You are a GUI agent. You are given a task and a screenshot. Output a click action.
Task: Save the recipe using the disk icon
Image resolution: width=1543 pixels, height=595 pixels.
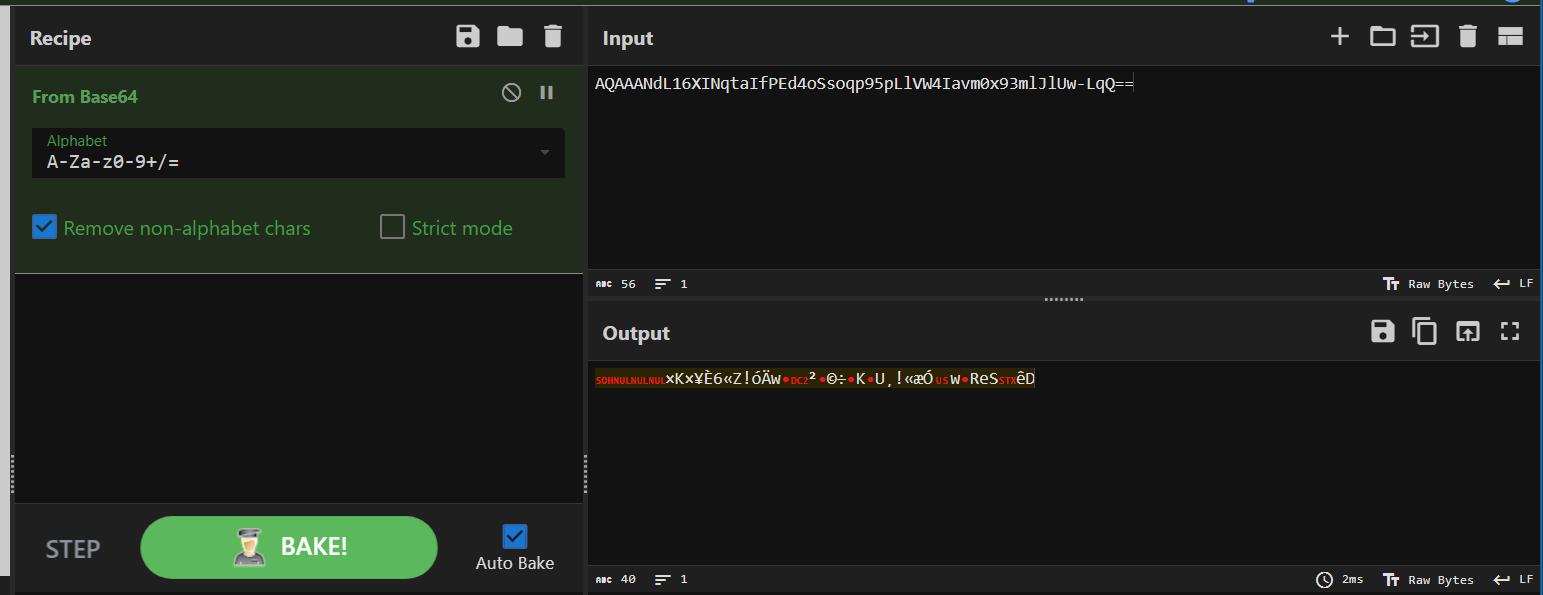point(467,37)
